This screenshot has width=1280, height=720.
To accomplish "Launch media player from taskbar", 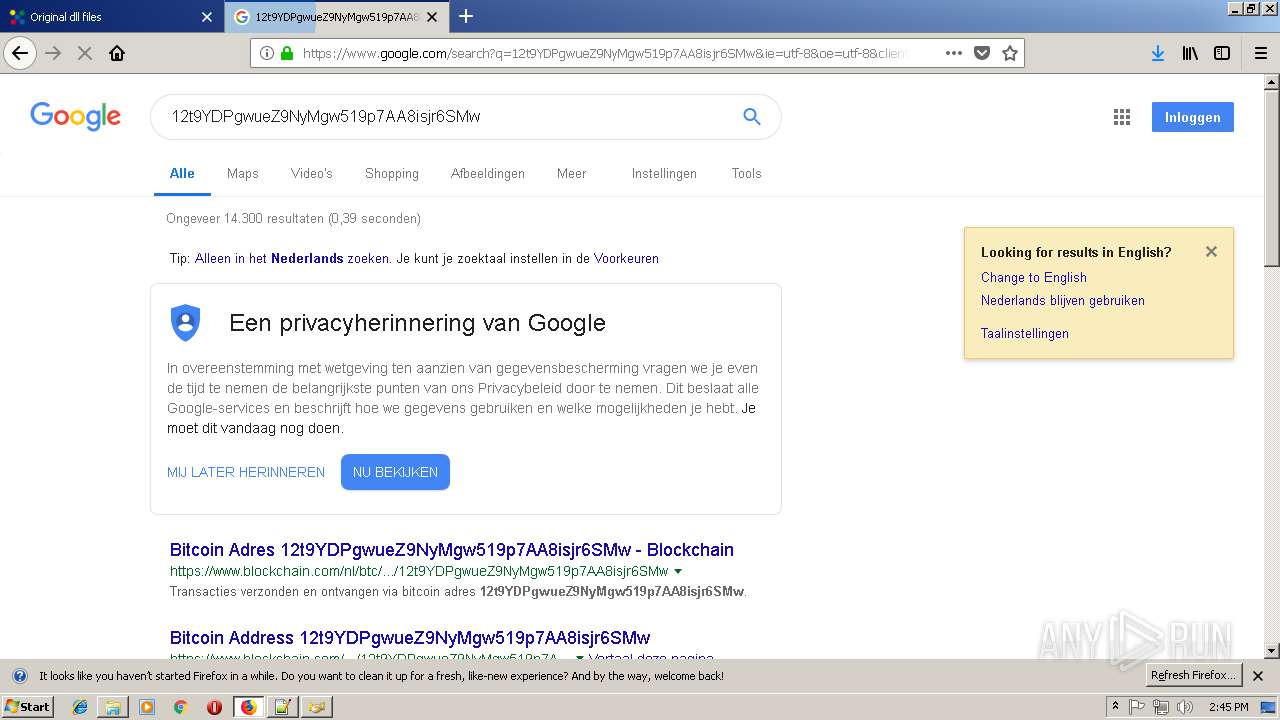I will pyautogui.click(x=147, y=707).
